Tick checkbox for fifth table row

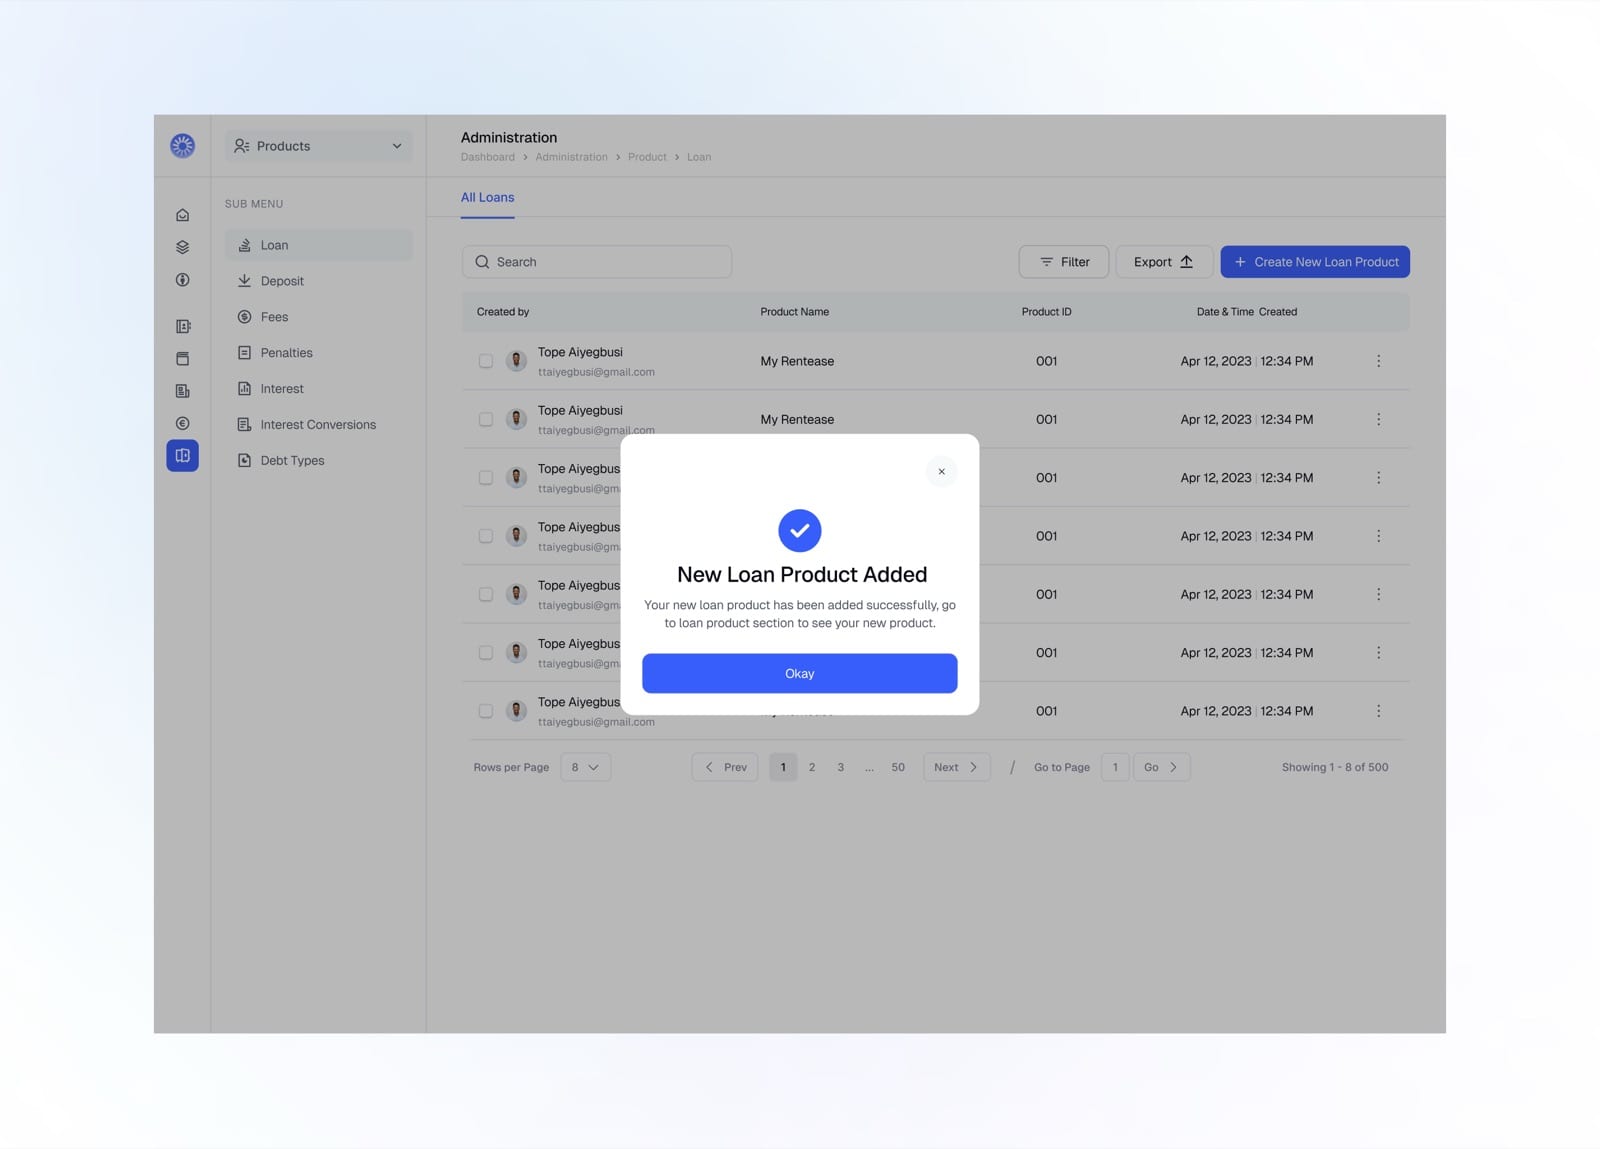486,594
